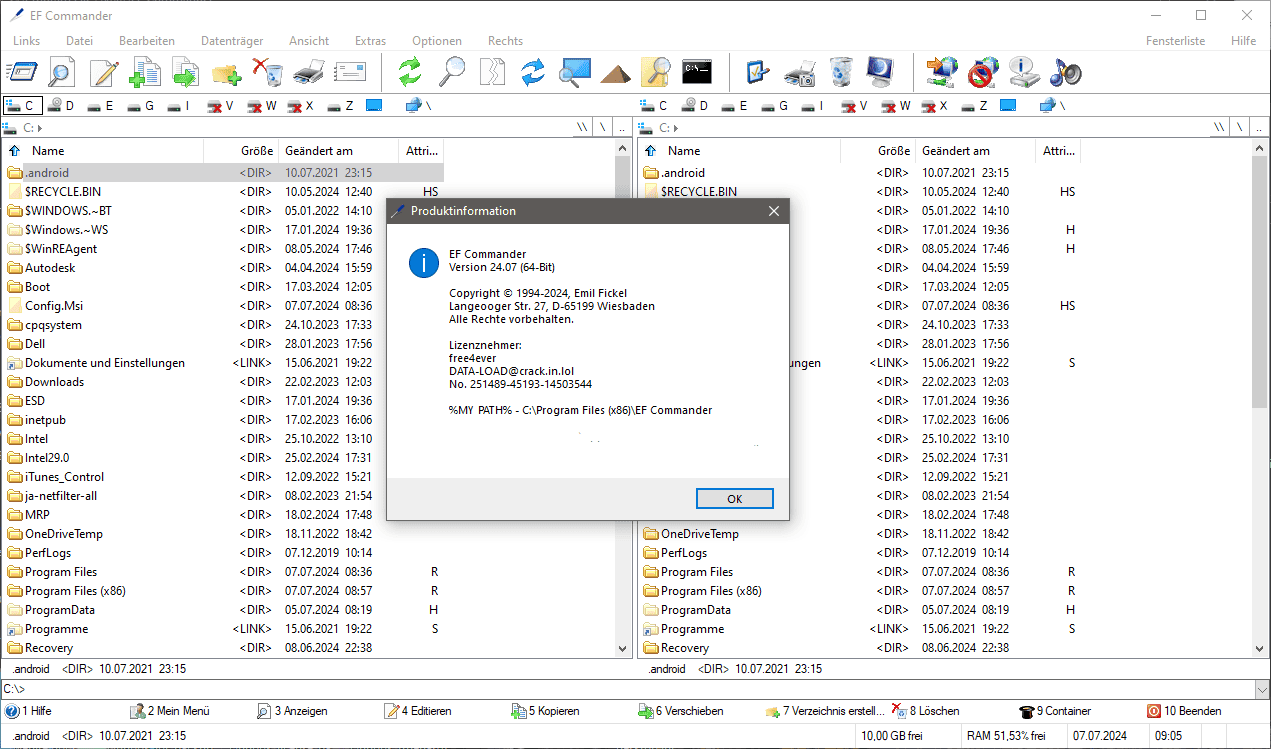1271x749 pixels.
Task: Open the command line history dropdown
Action: pyautogui.click(x=1261, y=689)
